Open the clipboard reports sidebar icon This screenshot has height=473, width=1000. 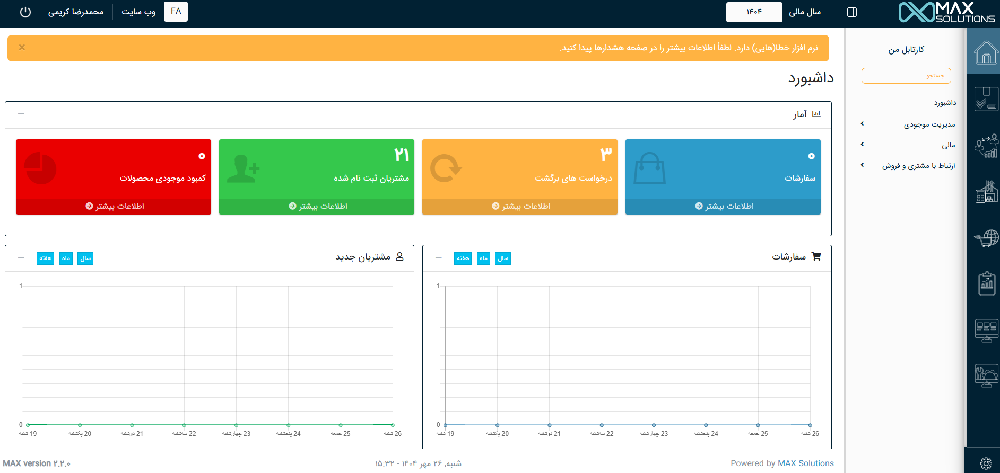tap(984, 283)
